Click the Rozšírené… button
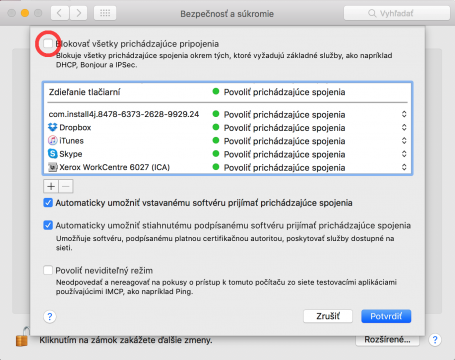455x360 pixels. coord(387,340)
